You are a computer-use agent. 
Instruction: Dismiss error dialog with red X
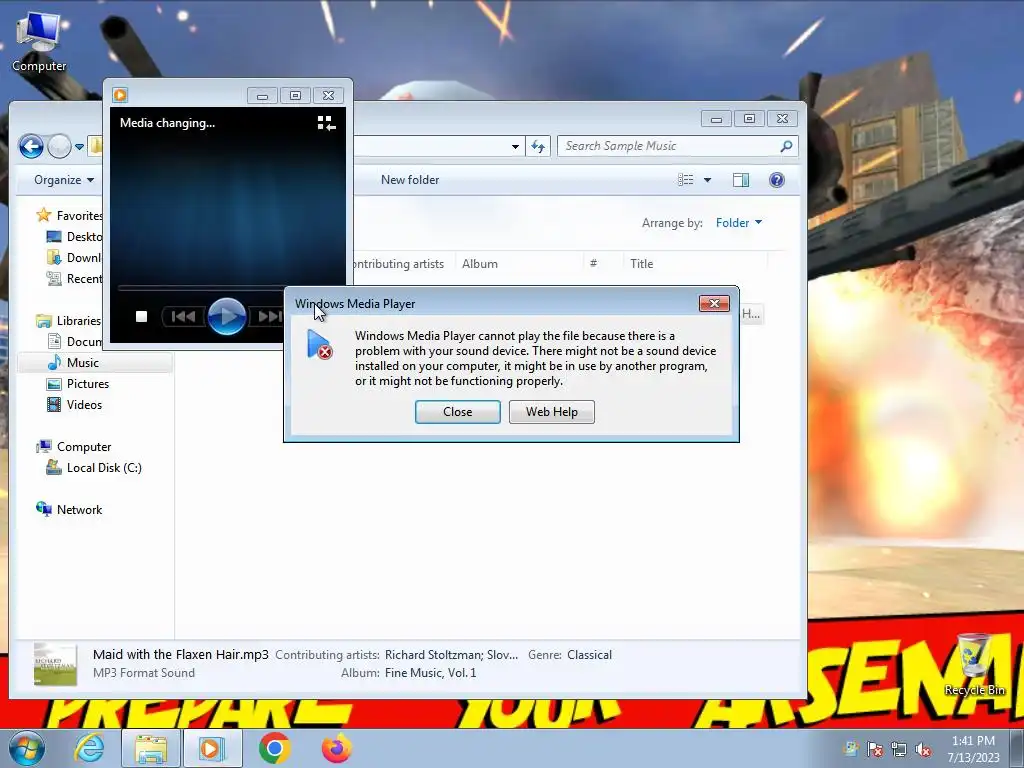[714, 304]
